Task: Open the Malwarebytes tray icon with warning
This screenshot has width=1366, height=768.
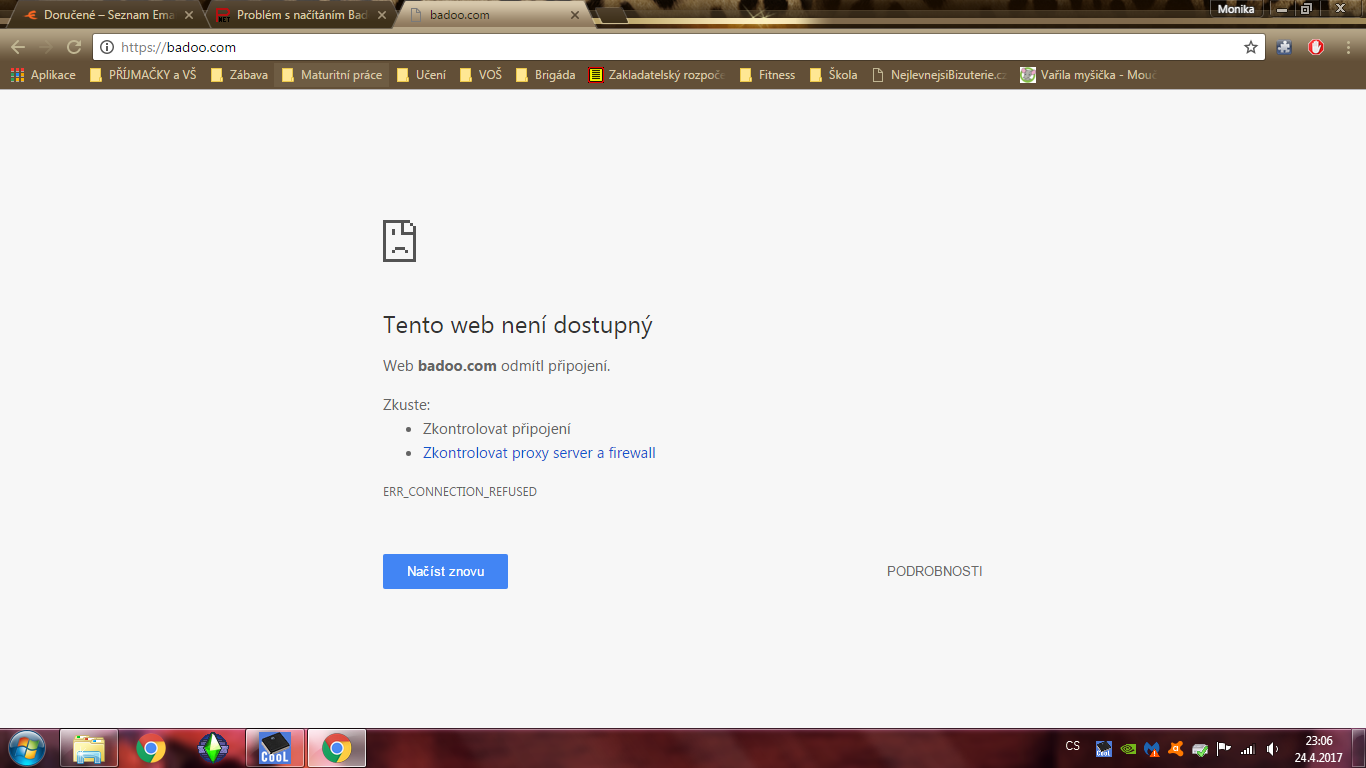Action: coord(1152,748)
